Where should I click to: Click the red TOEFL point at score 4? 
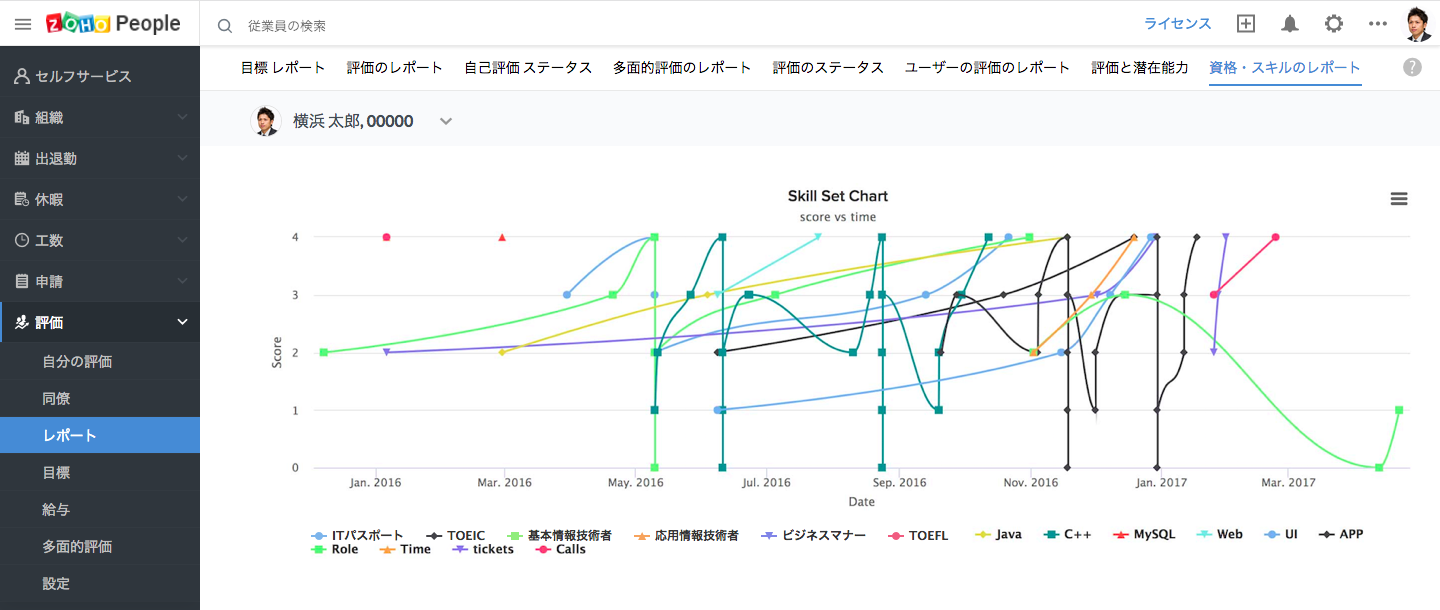[386, 237]
